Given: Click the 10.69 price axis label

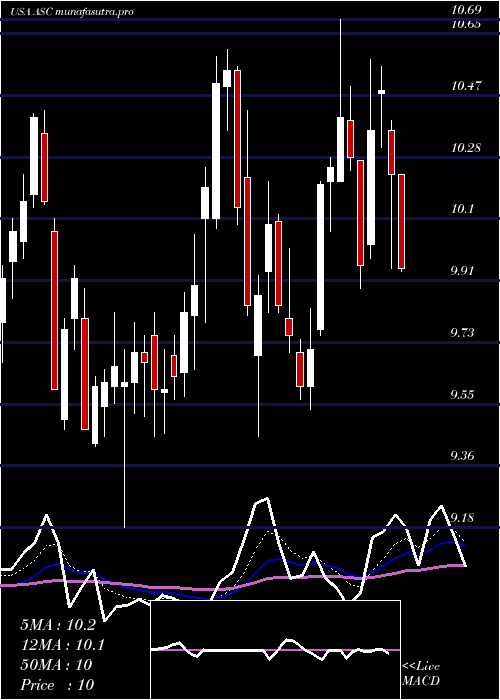Looking at the screenshot, I should [466, 10].
